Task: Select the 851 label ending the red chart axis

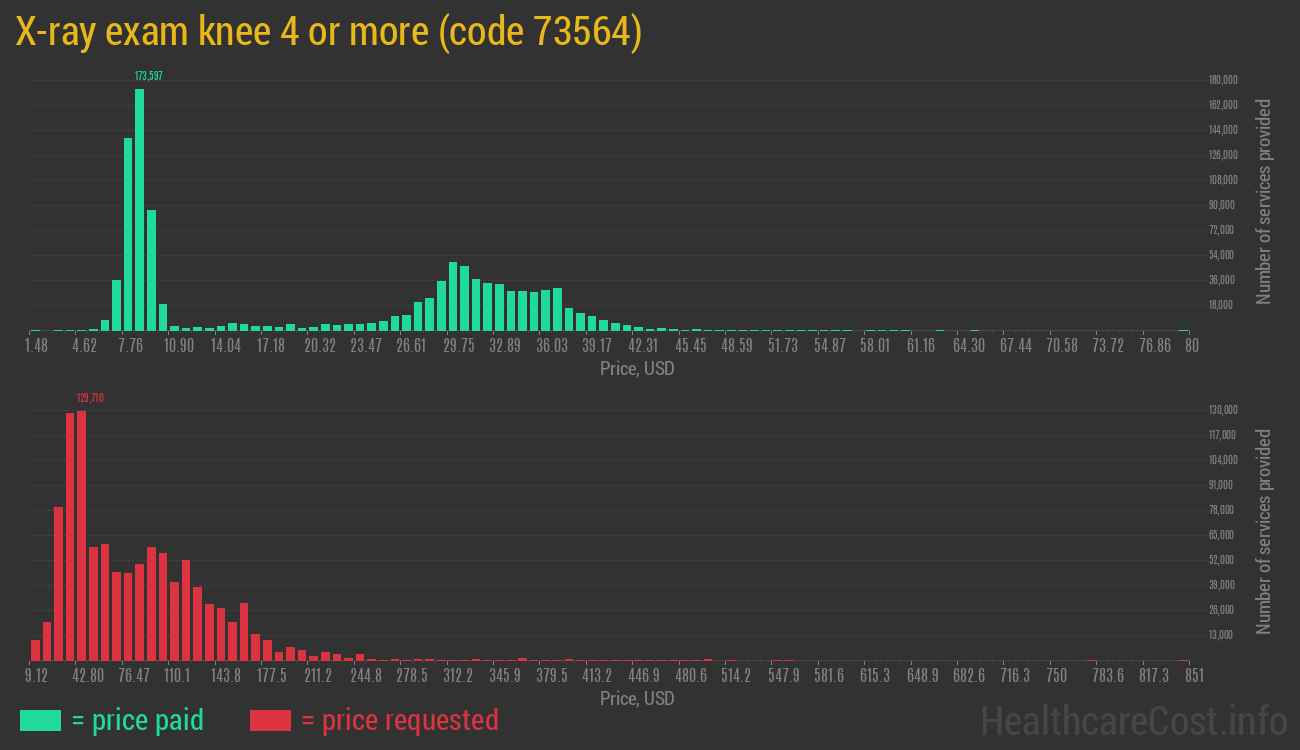Action: point(1193,676)
